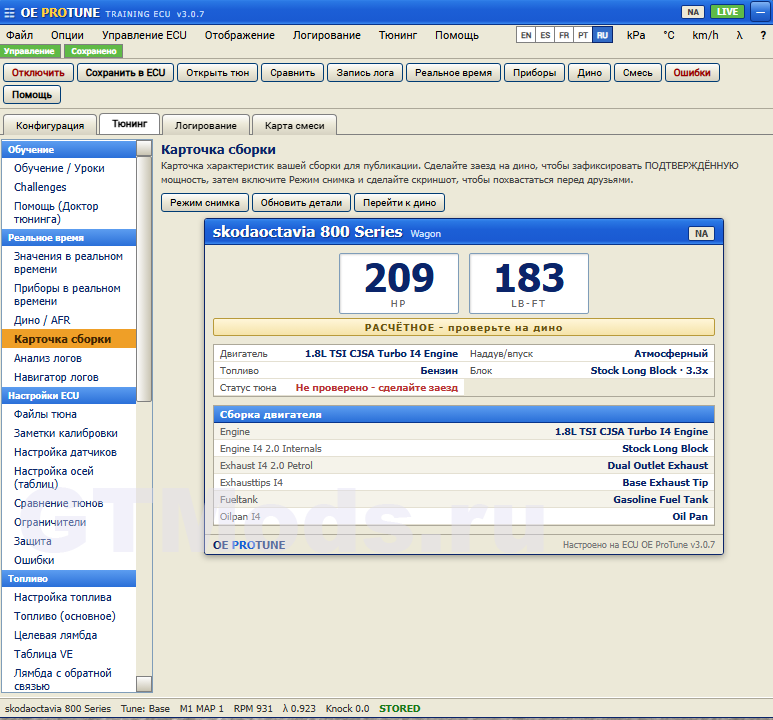Viewport: 773px width, 720px height.
Task: Enable Режим снимка
Action: pyautogui.click(x=205, y=203)
